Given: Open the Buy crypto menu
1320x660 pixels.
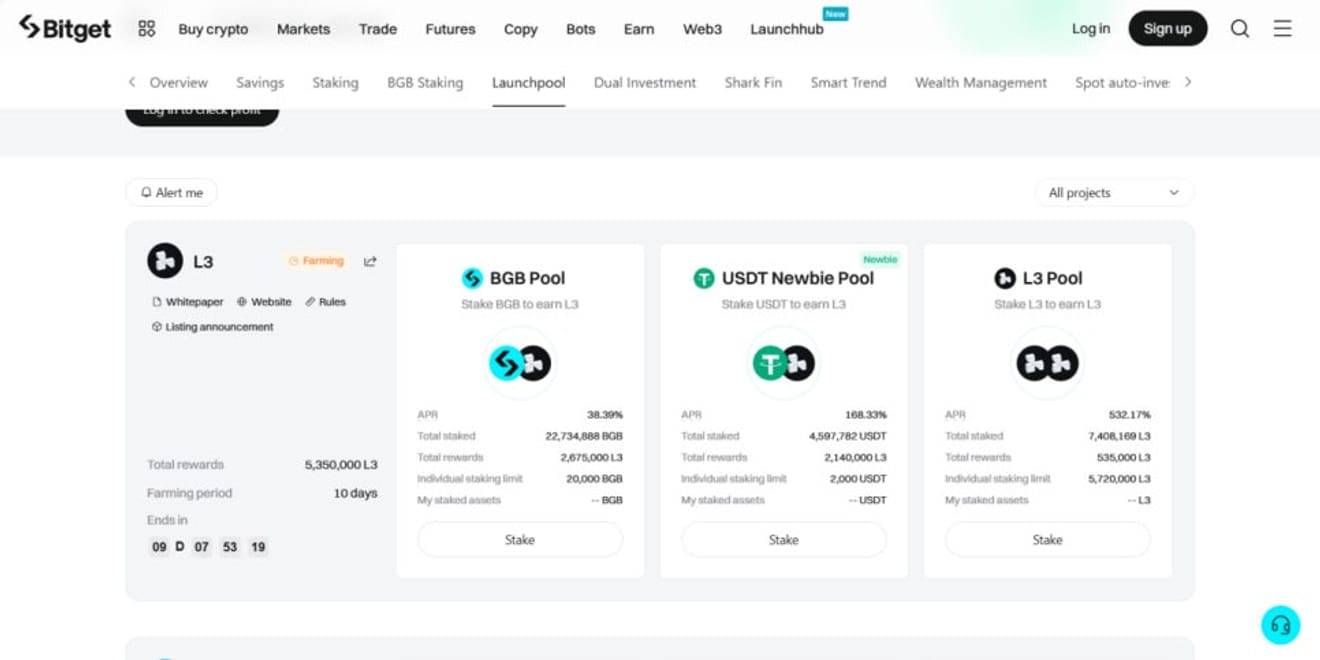Looking at the screenshot, I should tap(213, 29).
